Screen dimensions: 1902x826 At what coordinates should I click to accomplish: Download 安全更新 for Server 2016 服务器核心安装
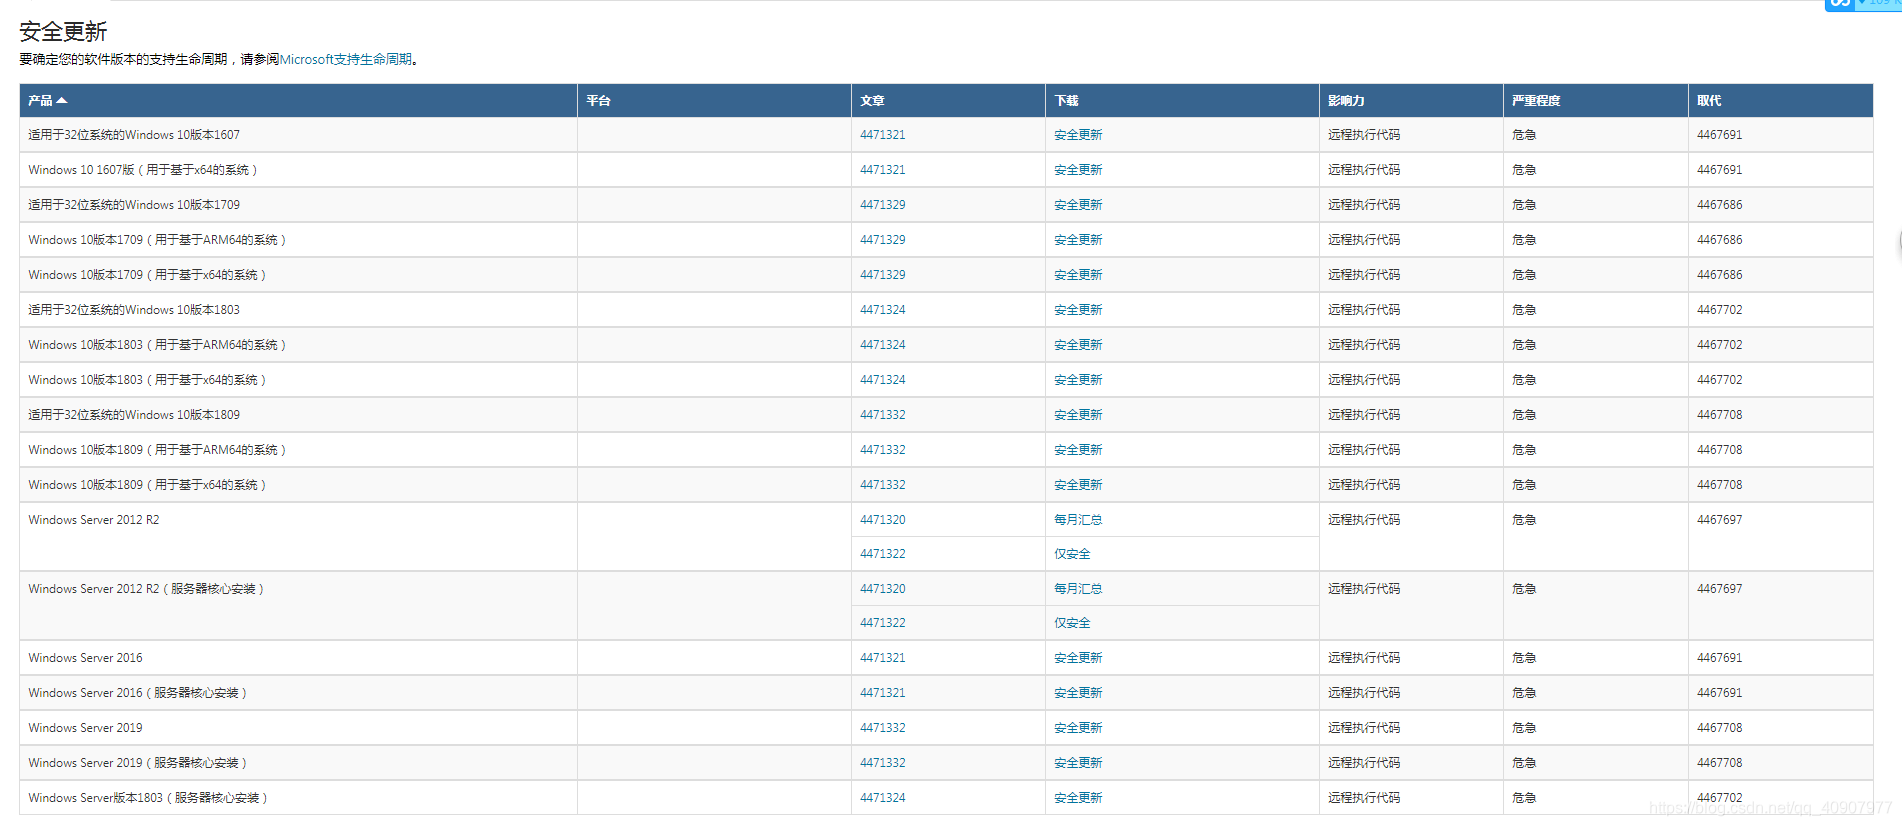[1078, 693]
